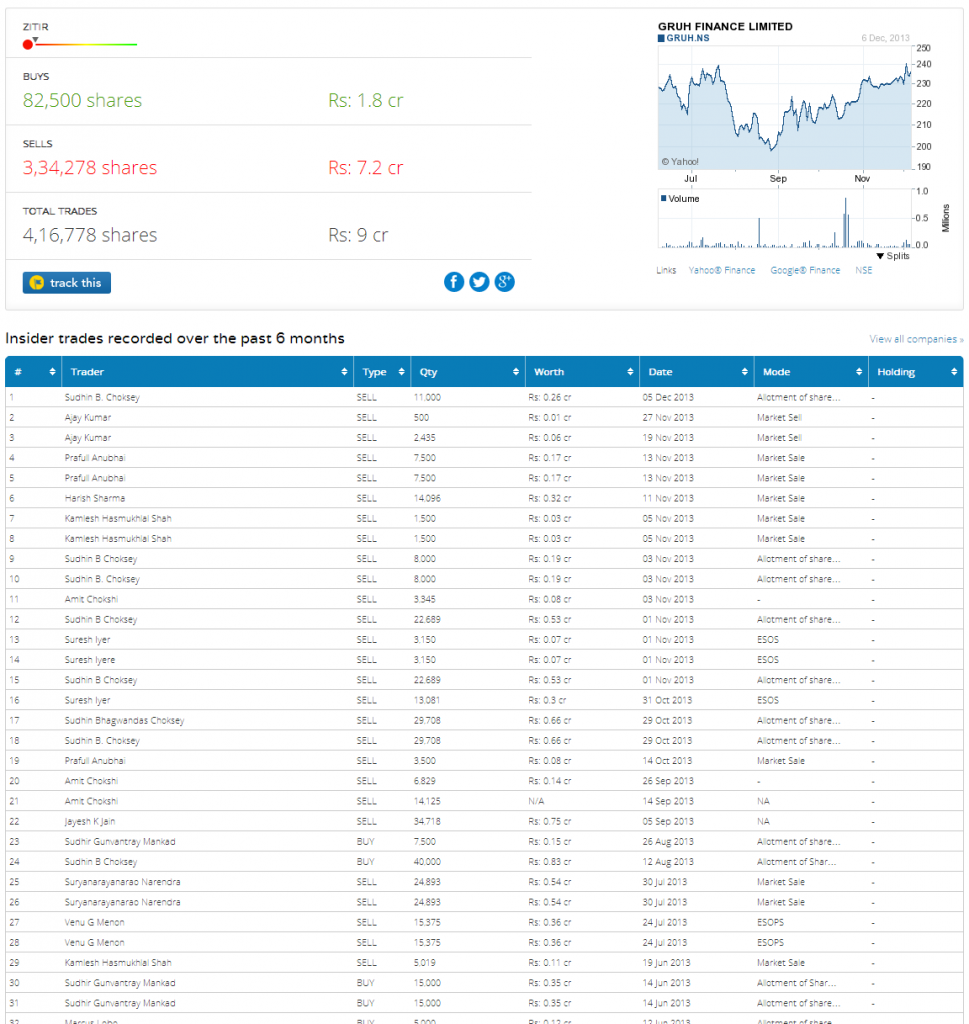Click 'Rs: 7.2 cr' sells worth

[x=366, y=168]
